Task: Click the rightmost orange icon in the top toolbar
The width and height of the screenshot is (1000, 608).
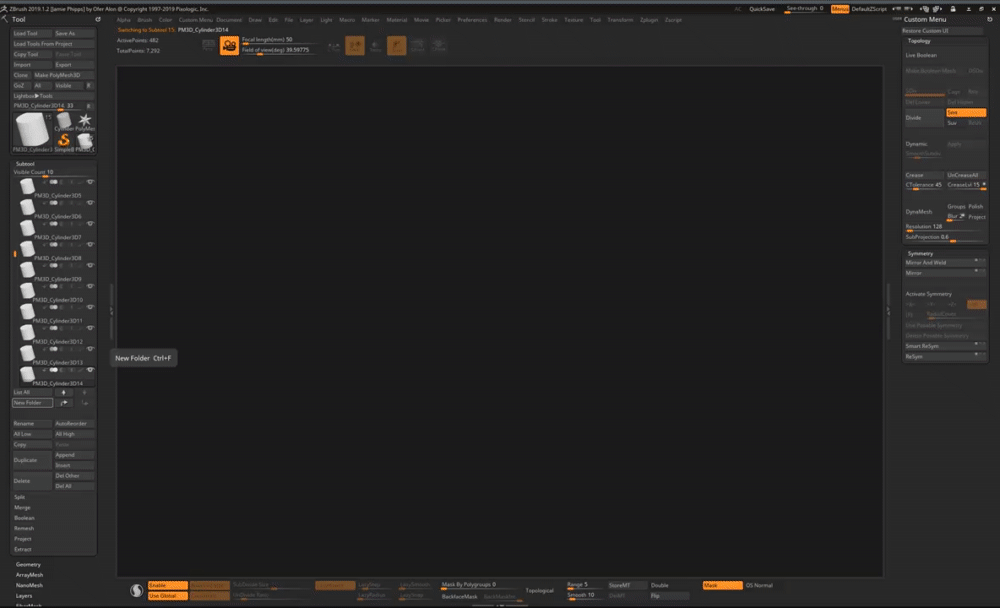Action: pyautogui.click(x=396, y=45)
